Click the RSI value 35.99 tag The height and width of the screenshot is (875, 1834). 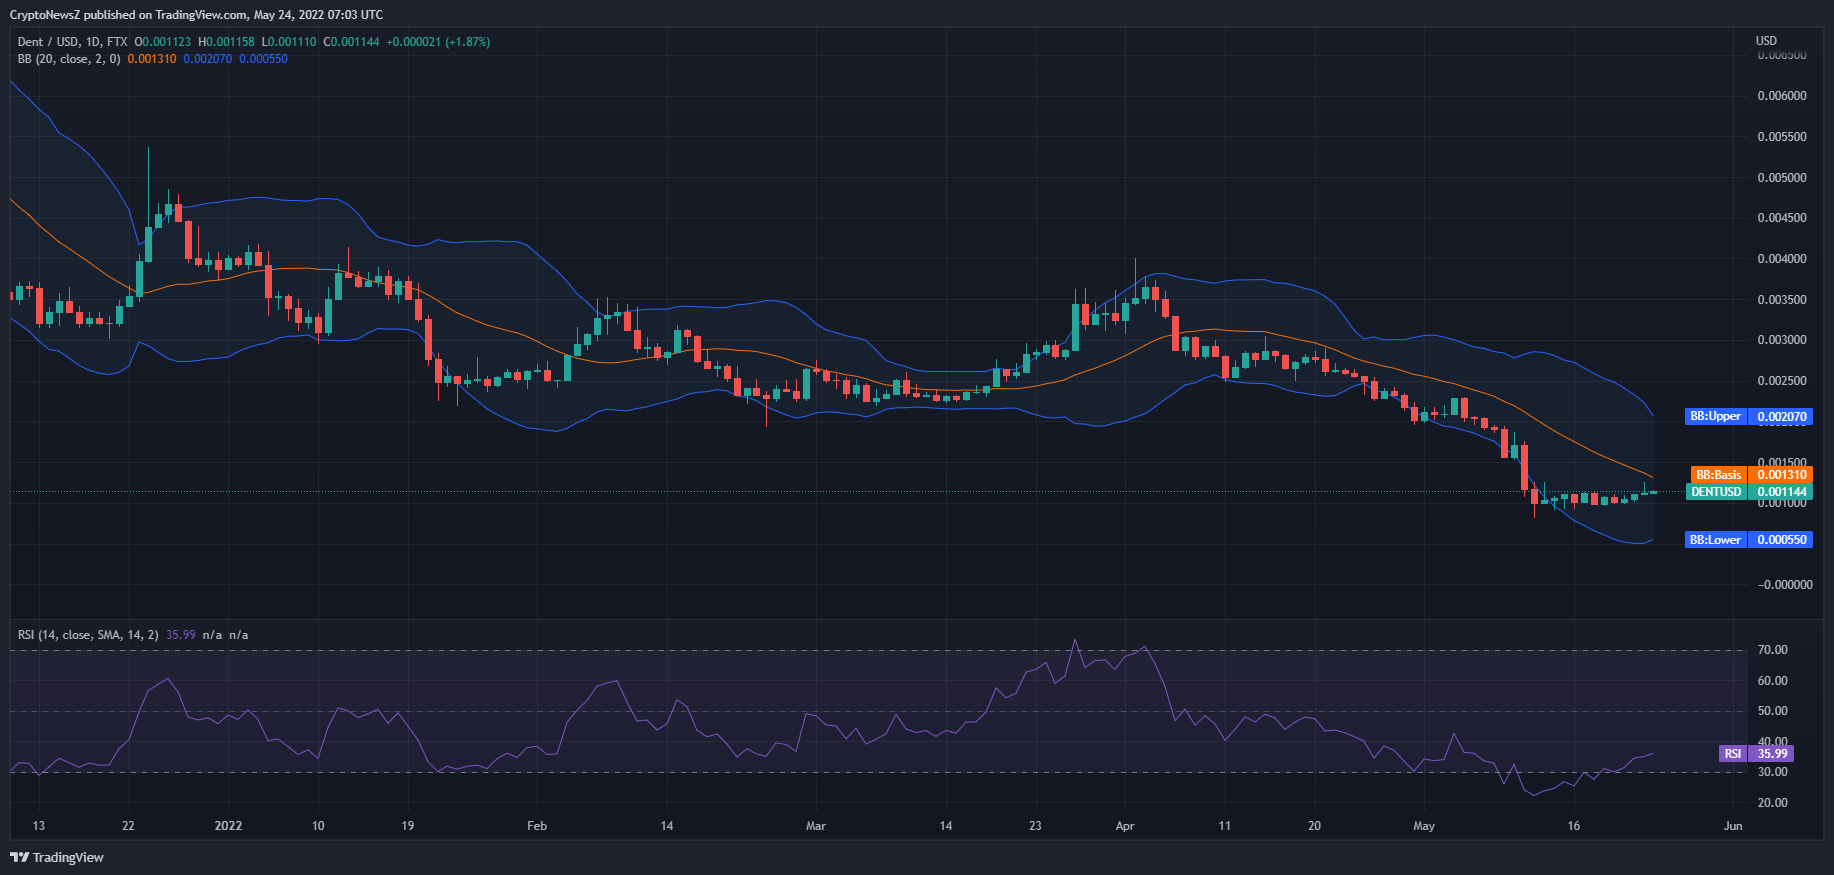point(1771,754)
